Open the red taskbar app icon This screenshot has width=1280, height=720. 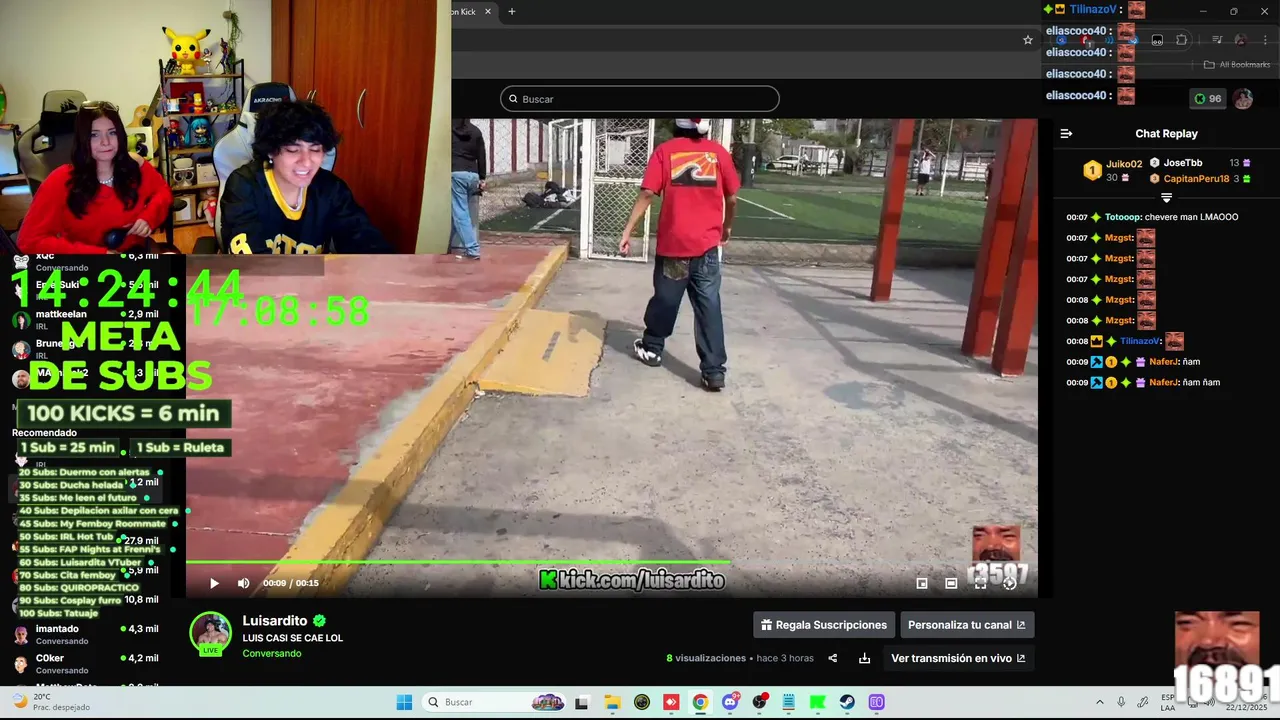[671, 702]
